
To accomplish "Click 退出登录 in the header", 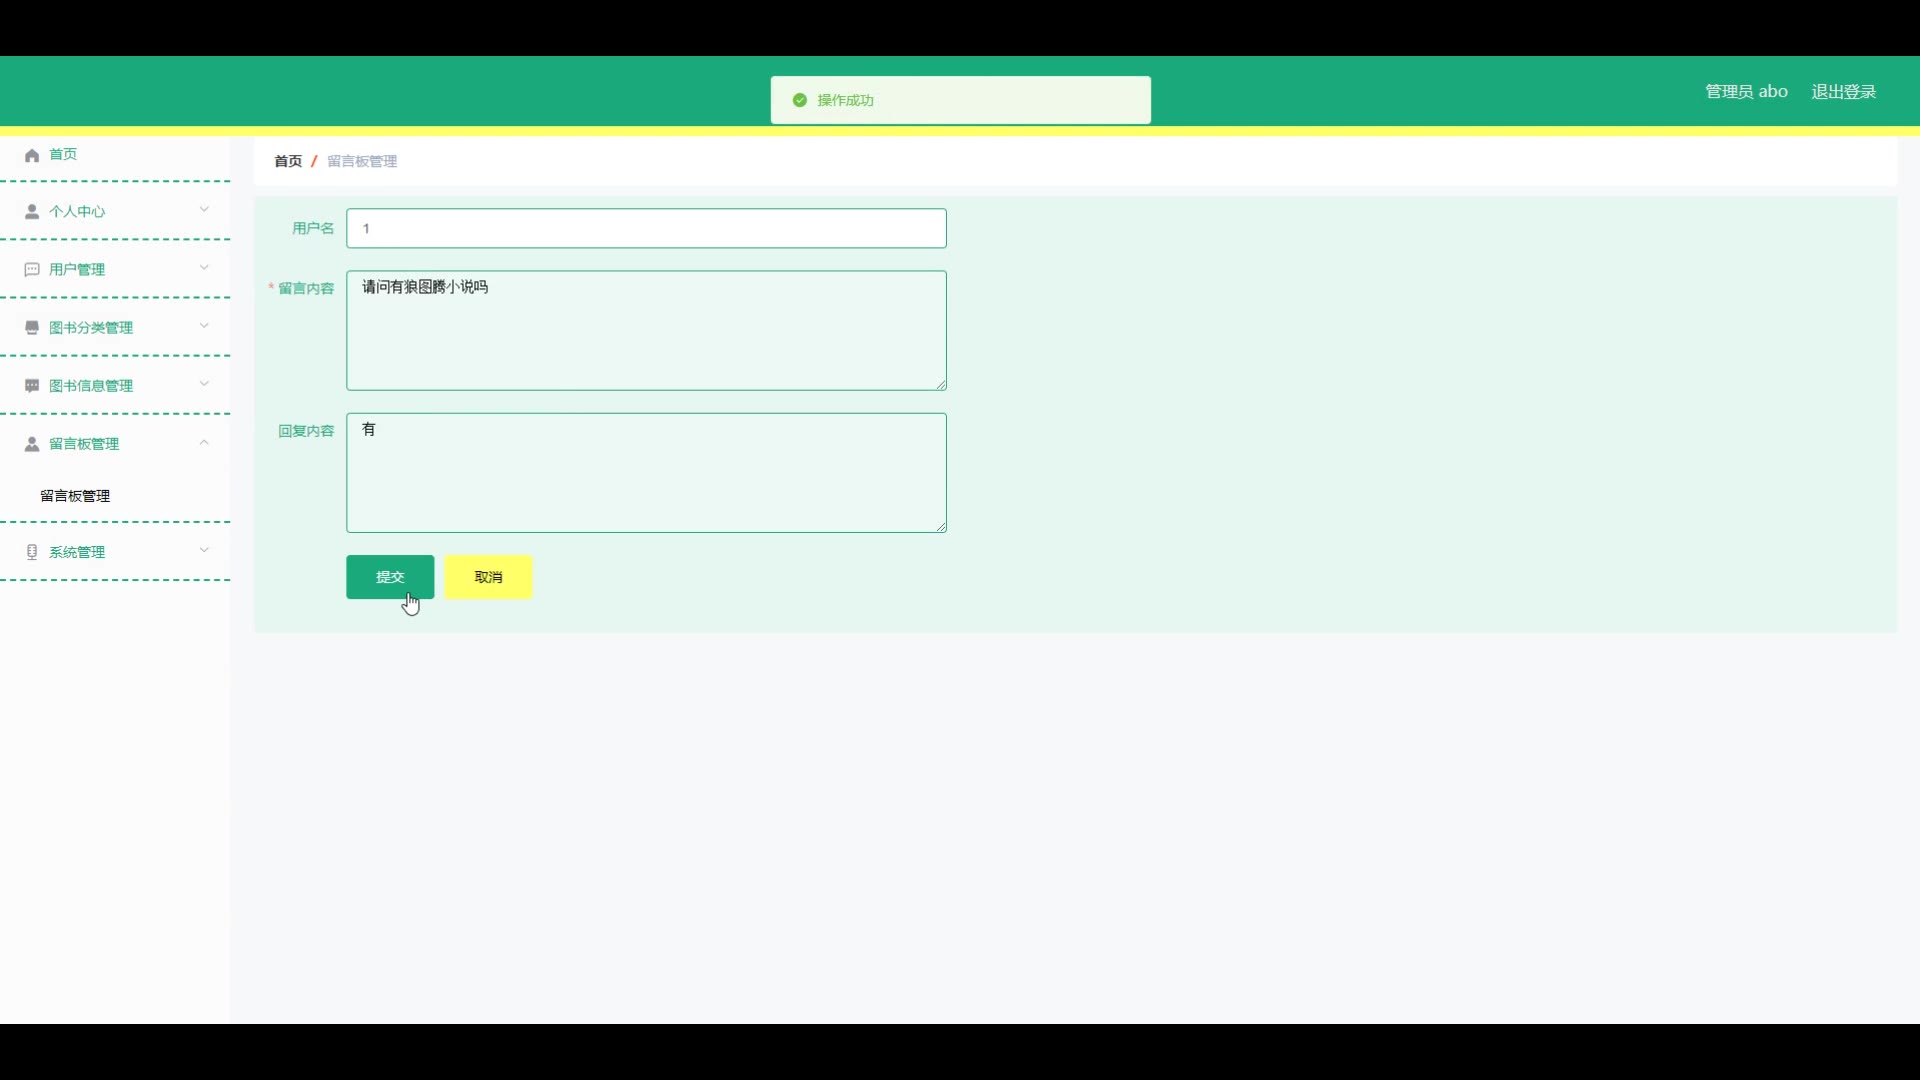I will 1843,92.
